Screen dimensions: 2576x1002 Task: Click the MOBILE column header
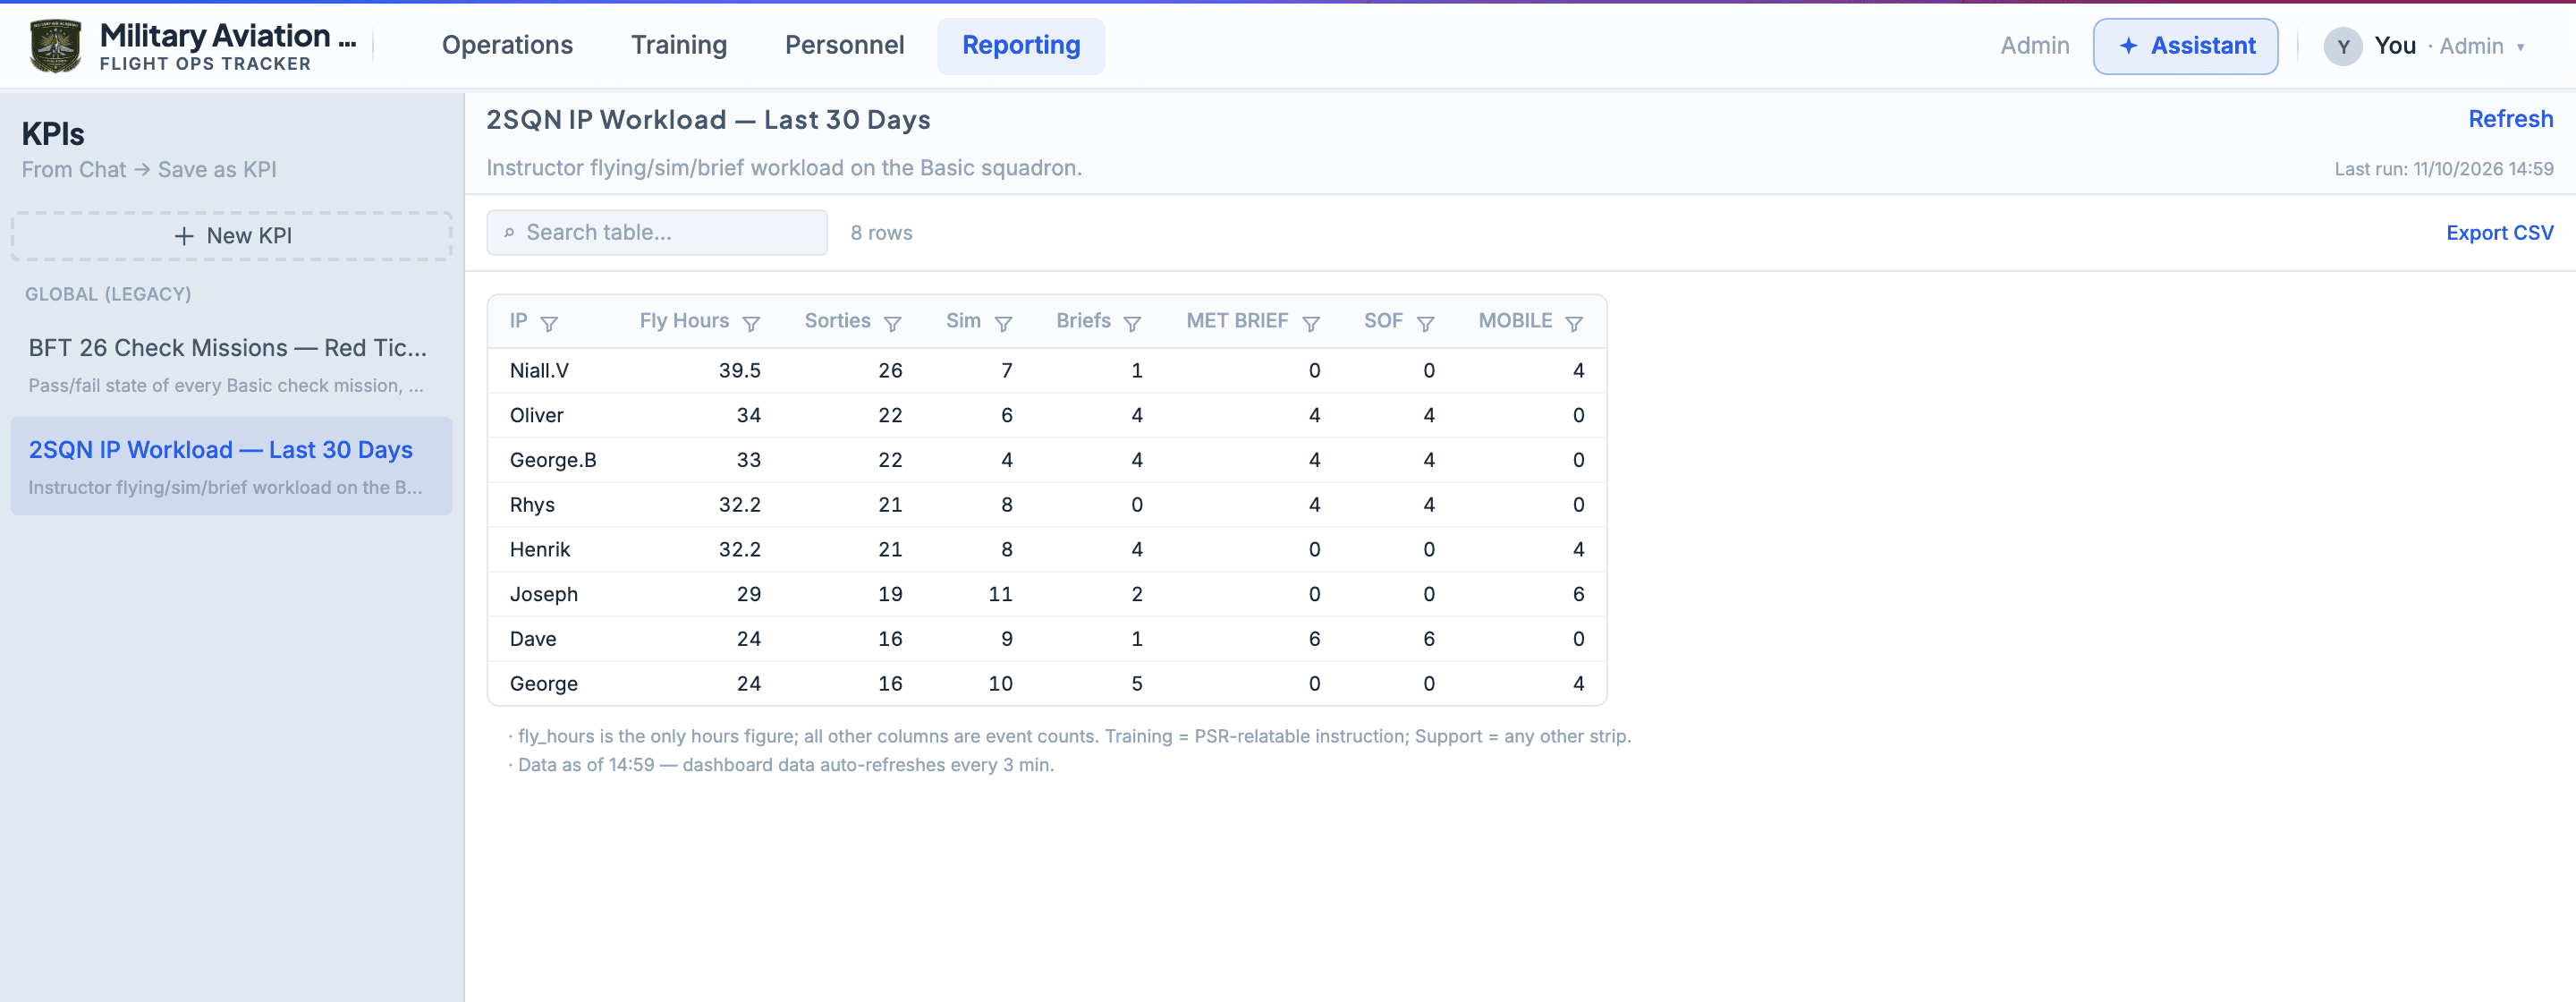(1515, 321)
